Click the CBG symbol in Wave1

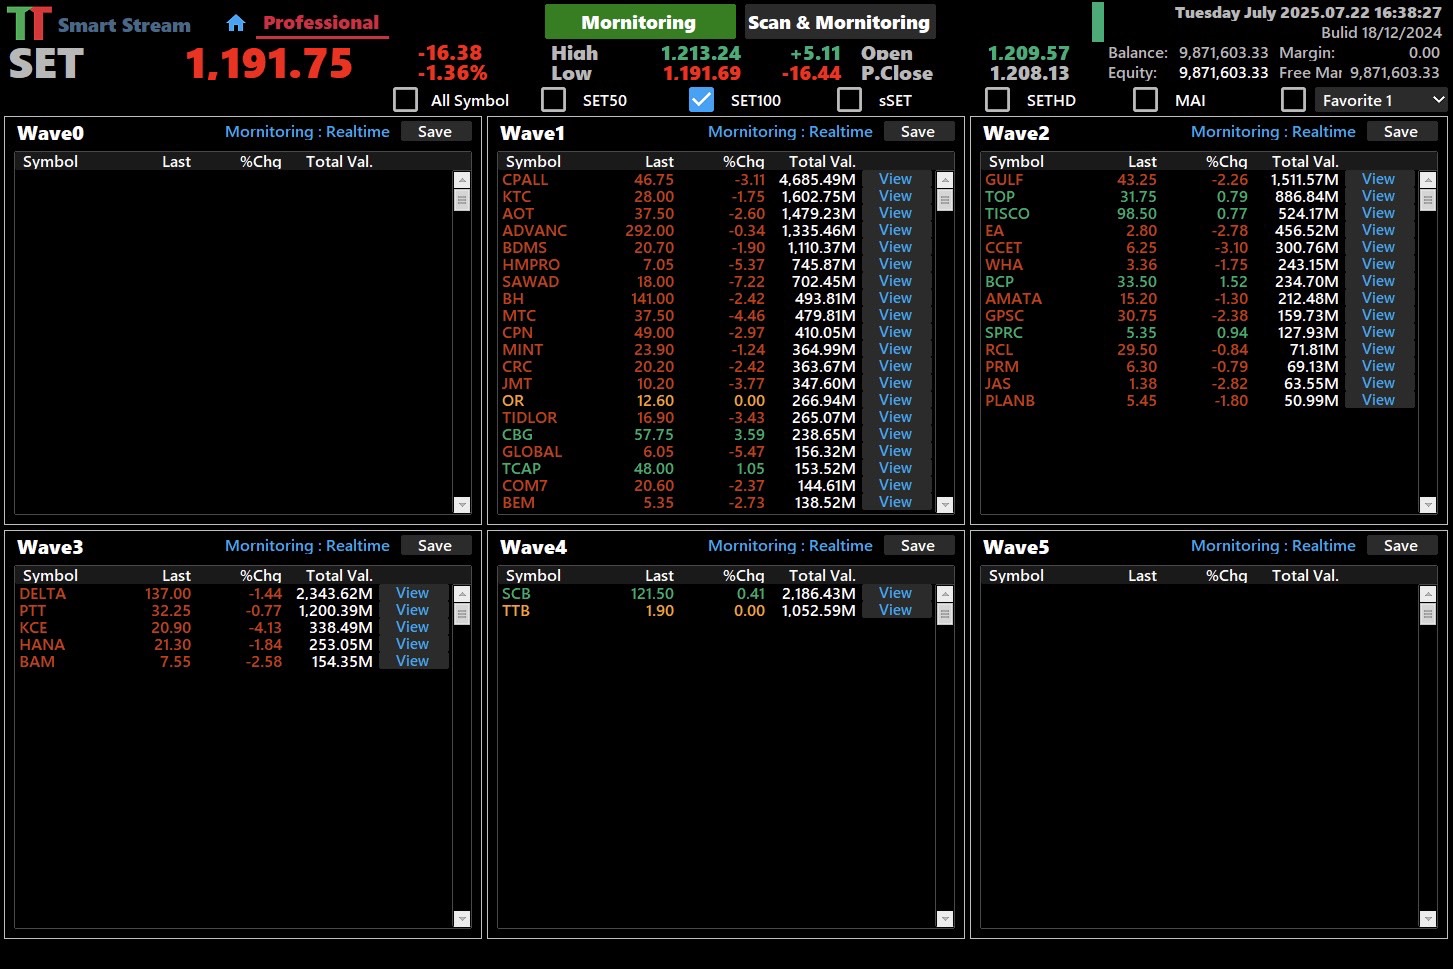518,435
